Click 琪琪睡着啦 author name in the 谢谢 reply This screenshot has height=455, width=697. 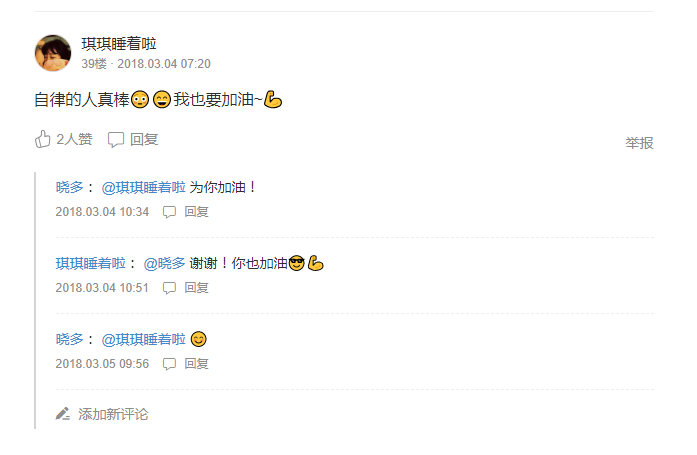tap(91, 263)
